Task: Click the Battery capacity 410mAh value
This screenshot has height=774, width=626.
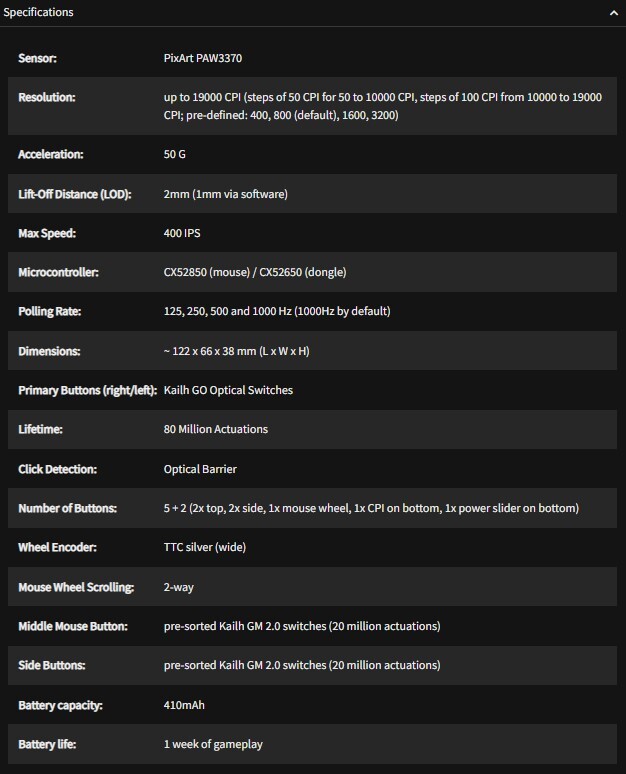Action: (x=184, y=705)
